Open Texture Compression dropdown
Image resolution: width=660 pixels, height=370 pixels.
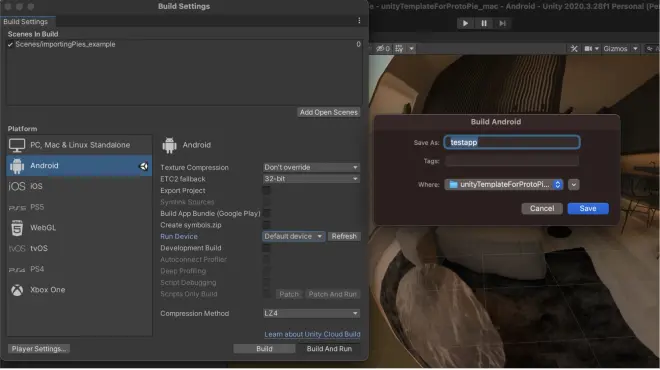pyautogui.click(x=311, y=168)
